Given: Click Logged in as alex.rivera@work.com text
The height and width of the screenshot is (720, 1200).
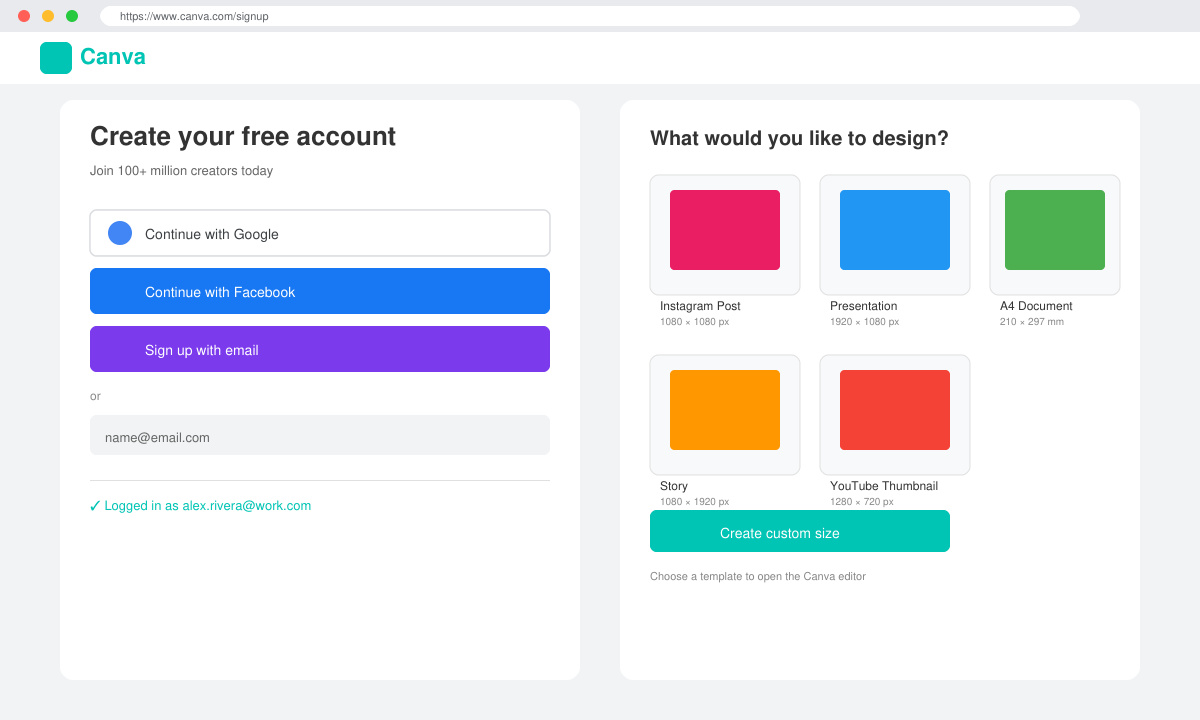Looking at the screenshot, I should [x=208, y=506].
